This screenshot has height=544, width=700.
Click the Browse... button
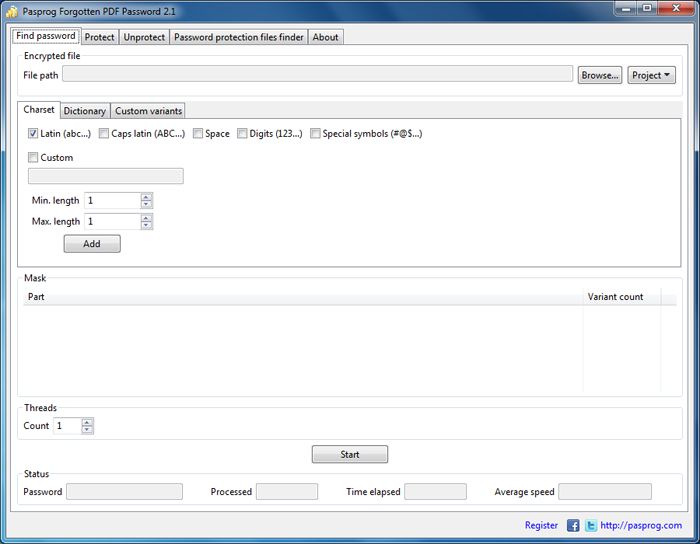click(x=600, y=75)
